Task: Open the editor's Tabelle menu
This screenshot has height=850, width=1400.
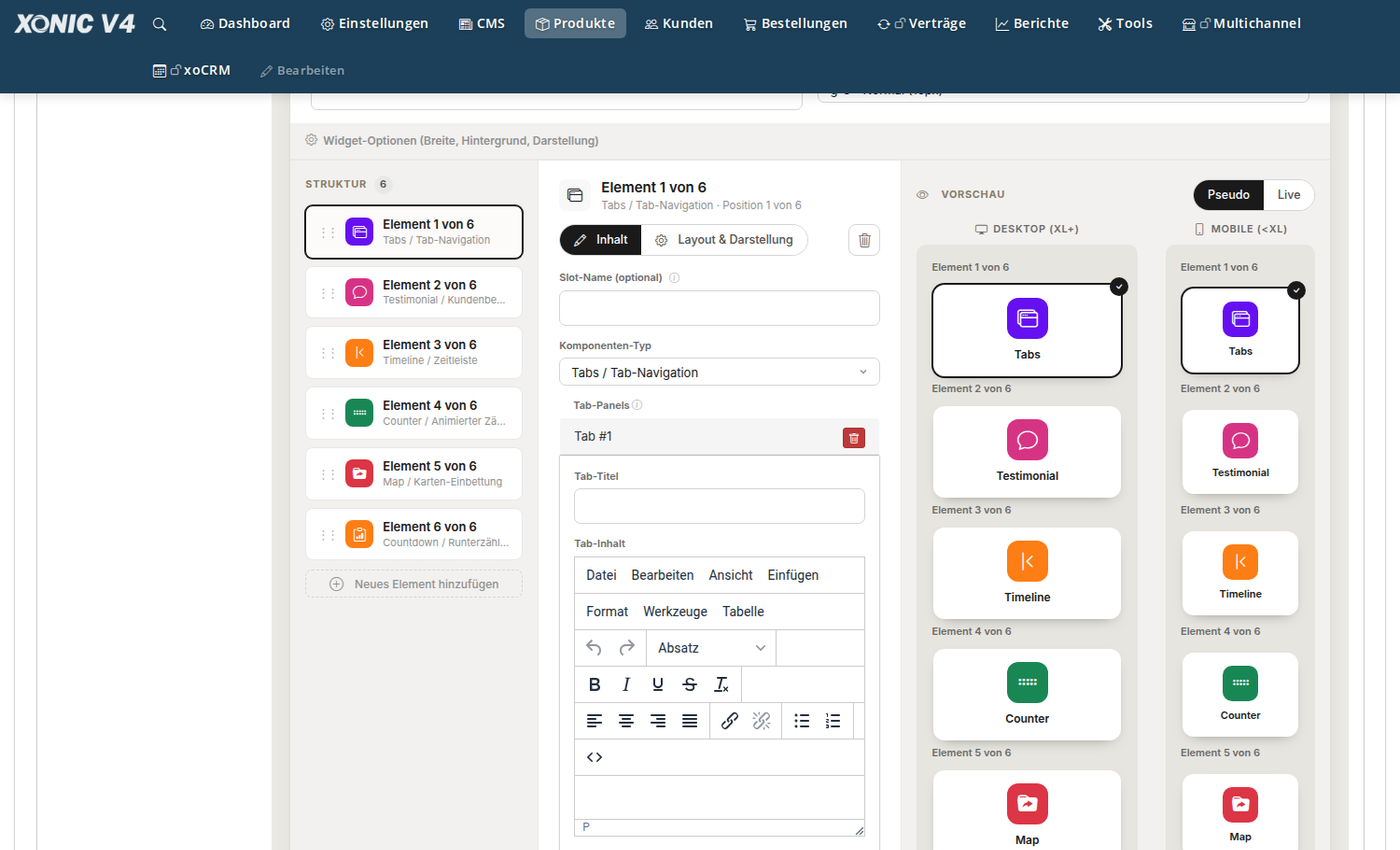Action: click(x=743, y=611)
